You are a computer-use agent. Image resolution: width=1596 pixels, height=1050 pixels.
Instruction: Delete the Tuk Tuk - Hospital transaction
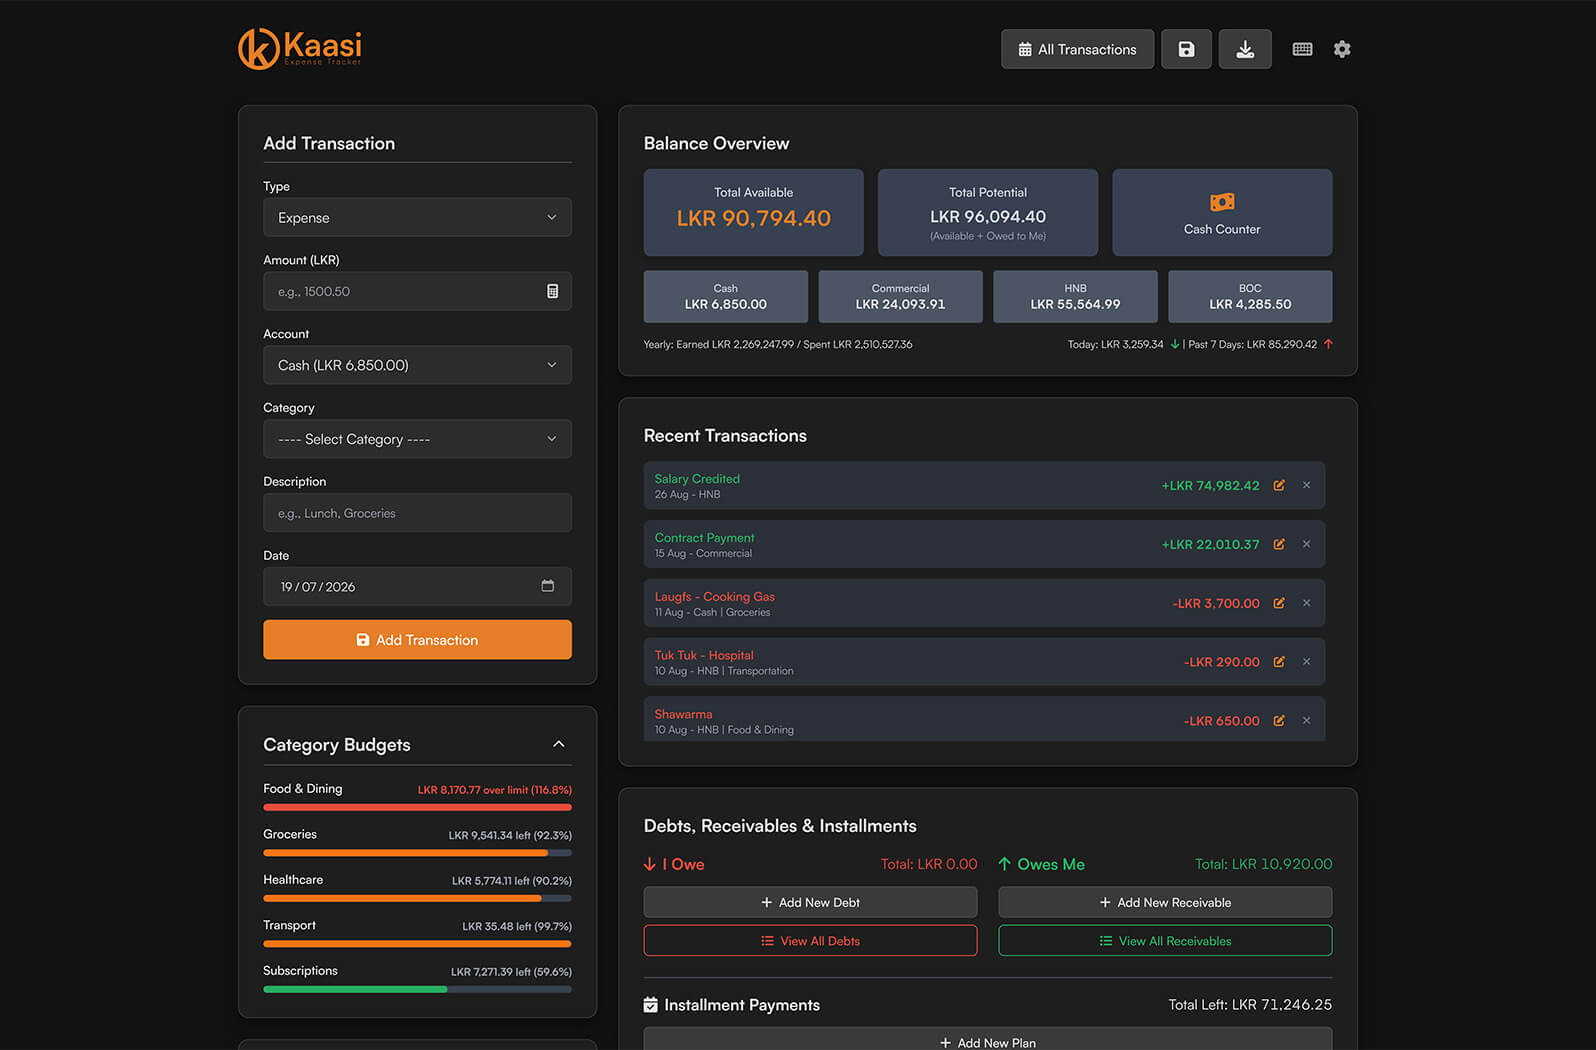(x=1306, y=662)
